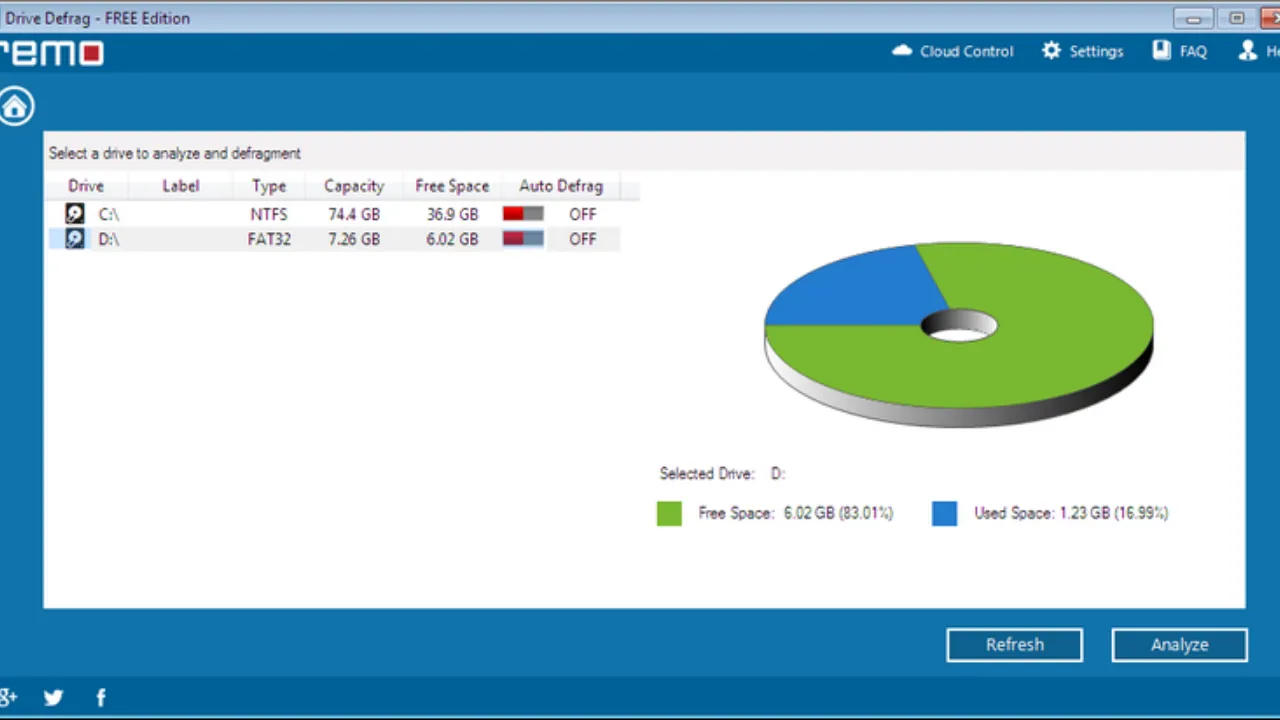
Task: Sort by Drive column header
Action: click(x=86, y=186)
